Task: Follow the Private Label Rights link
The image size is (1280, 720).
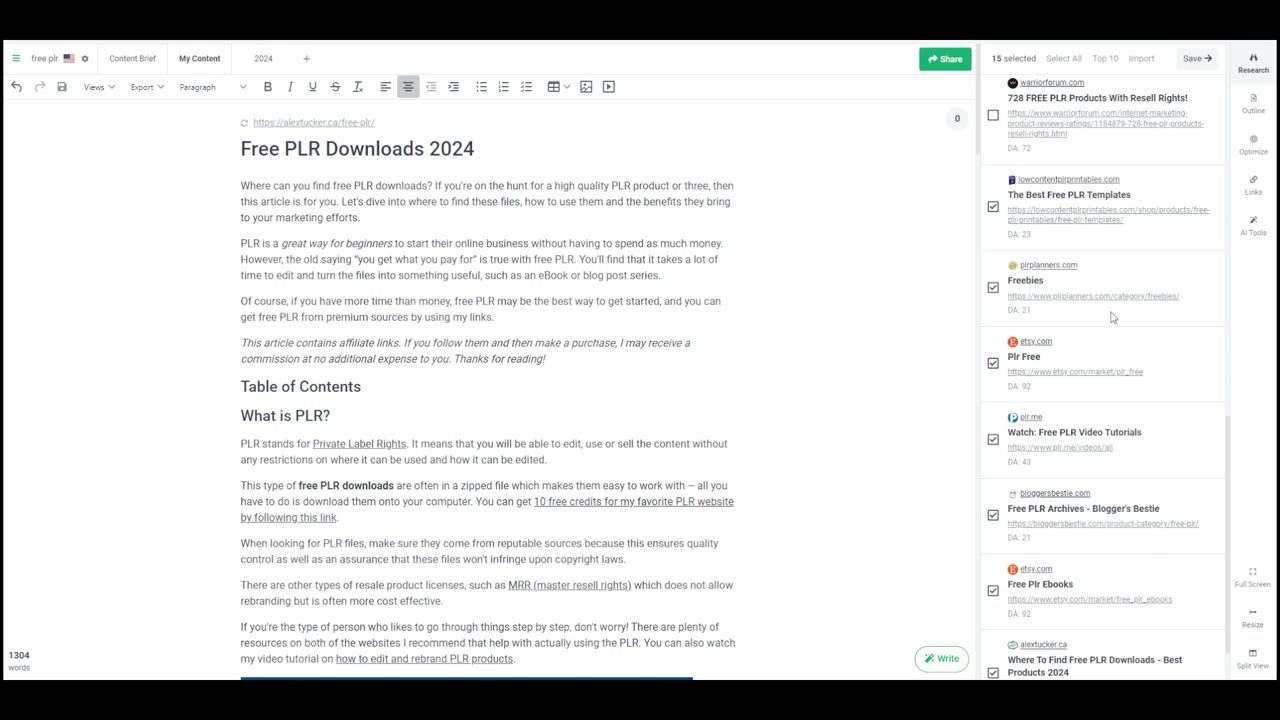Action: pyautogui.click(x=359, y=444)
